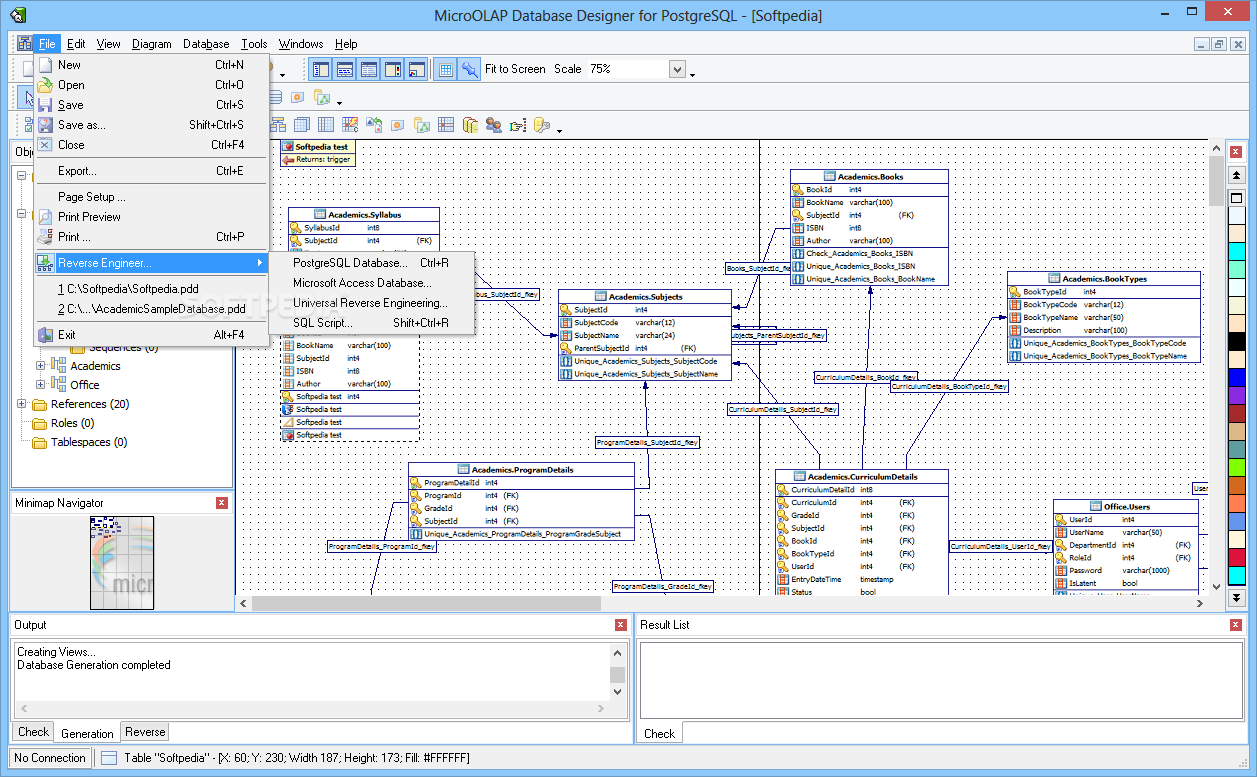This screenshot has height=777, width=1257.
Task: Click the database key icon in bottom toolbar
Action: pos(541,126)
